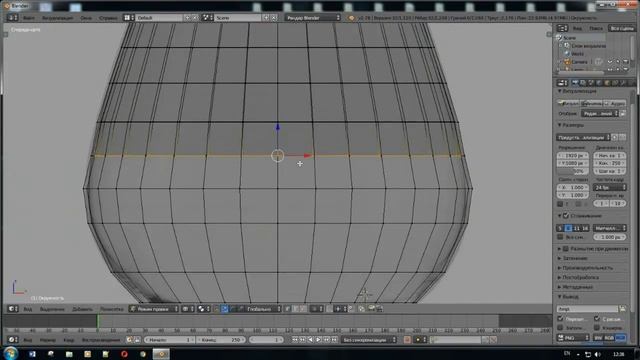Open the Выделение menu in 3D view header
Viewport: 640px width, 360px height.
pyautogui.click(x=52, y=309)
